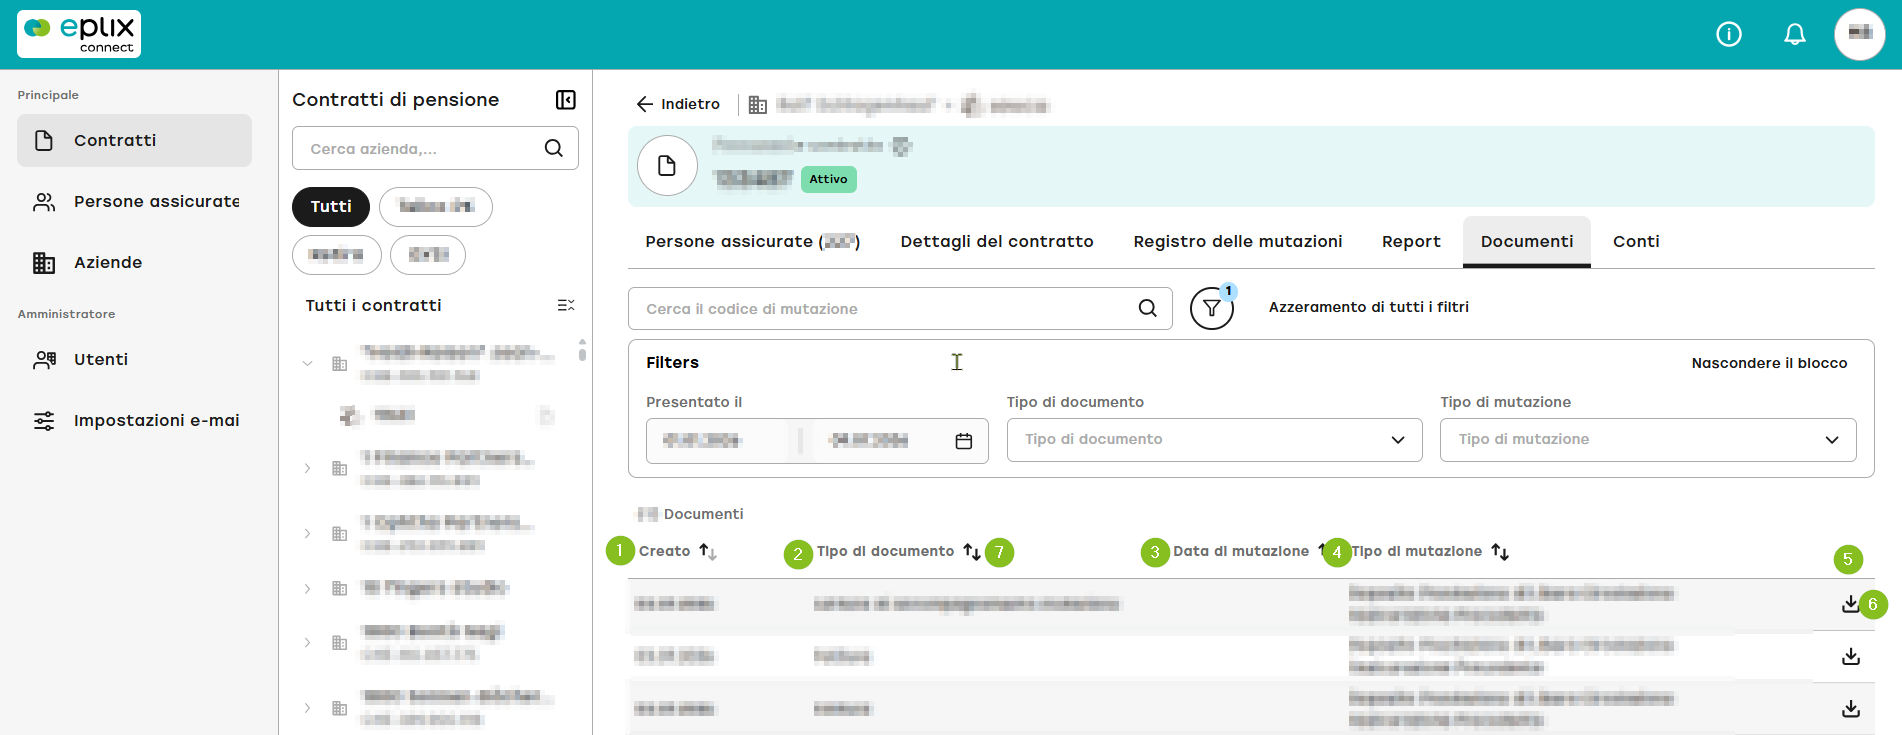Collapse the Contratti di pensione panel

pyautogui.click(x=566, y=100)
